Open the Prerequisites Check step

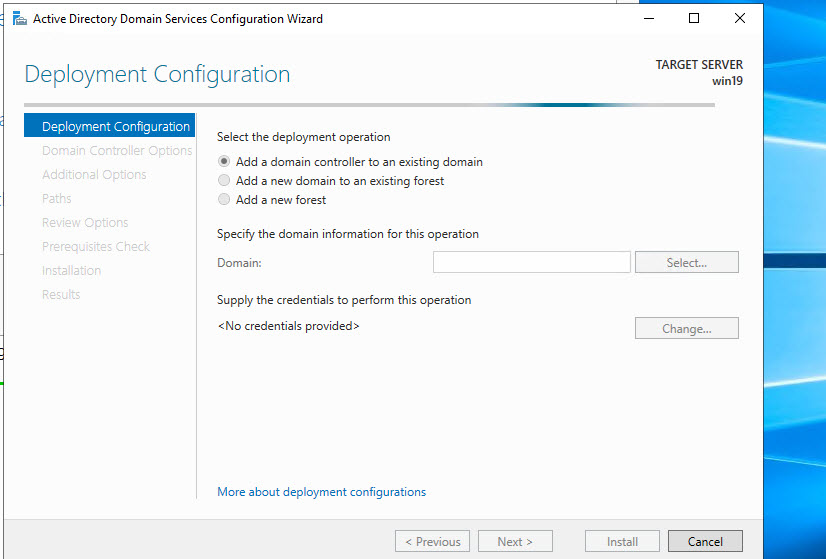pyautogui.click(x=96, y=247)
